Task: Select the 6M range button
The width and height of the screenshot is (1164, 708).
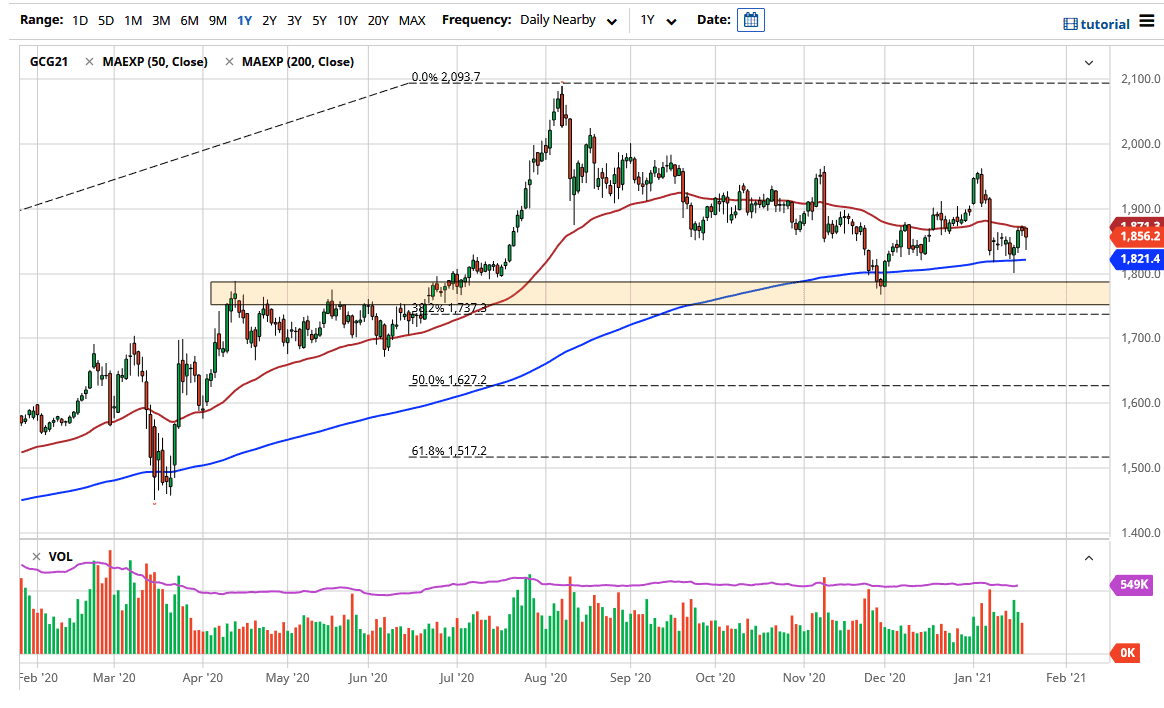Action: (x=190, y=19)
